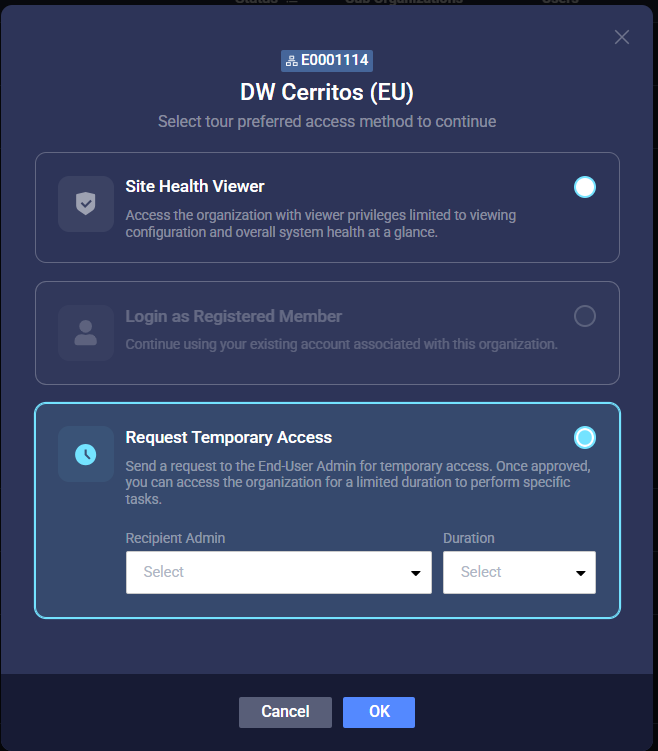This screenshot has height=751, width=658.
Task: Click the Cancel button
Action: [x=285, y=712]
